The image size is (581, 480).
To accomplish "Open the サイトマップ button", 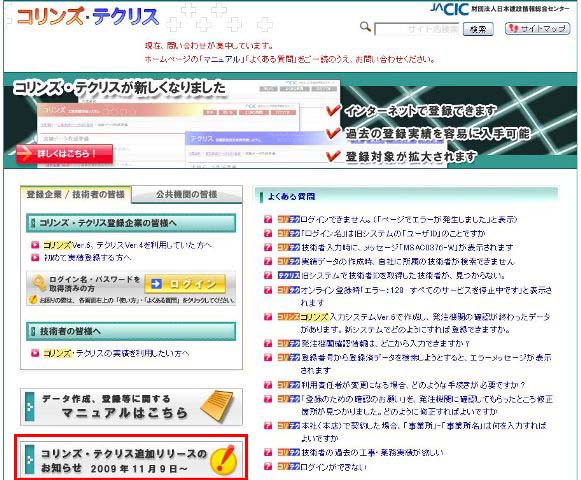I will [x=537, y=29].
